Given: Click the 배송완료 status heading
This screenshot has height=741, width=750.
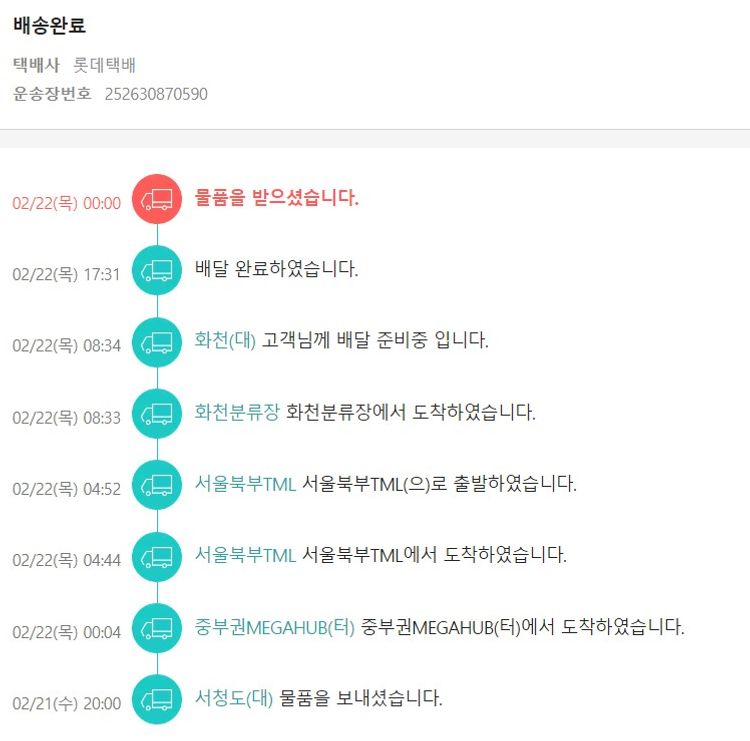Looking at the screenshot, I should (49, 27).
